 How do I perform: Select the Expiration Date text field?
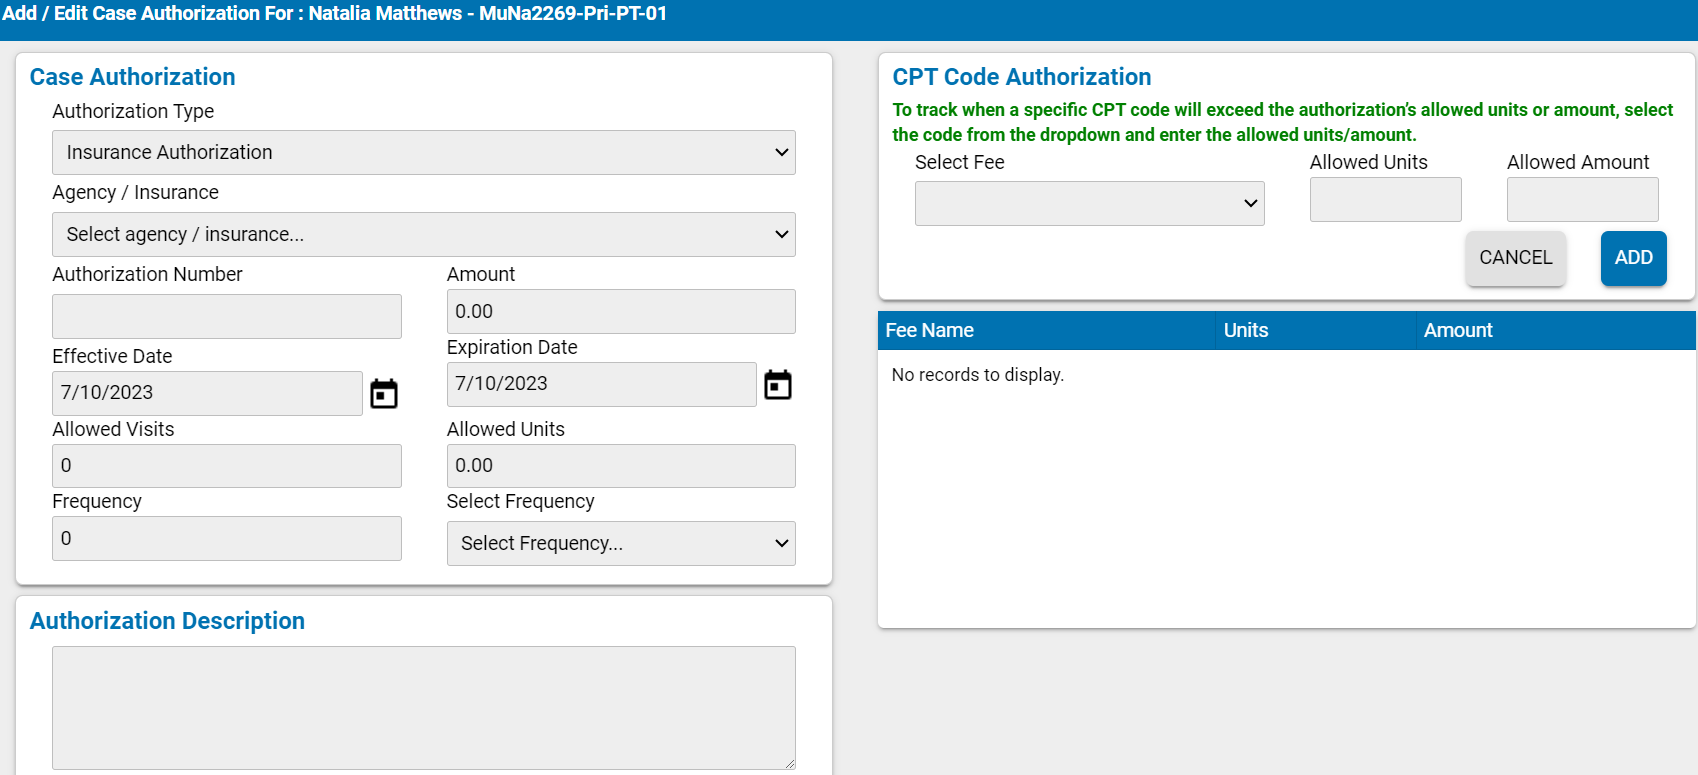[x=600, y=384]
